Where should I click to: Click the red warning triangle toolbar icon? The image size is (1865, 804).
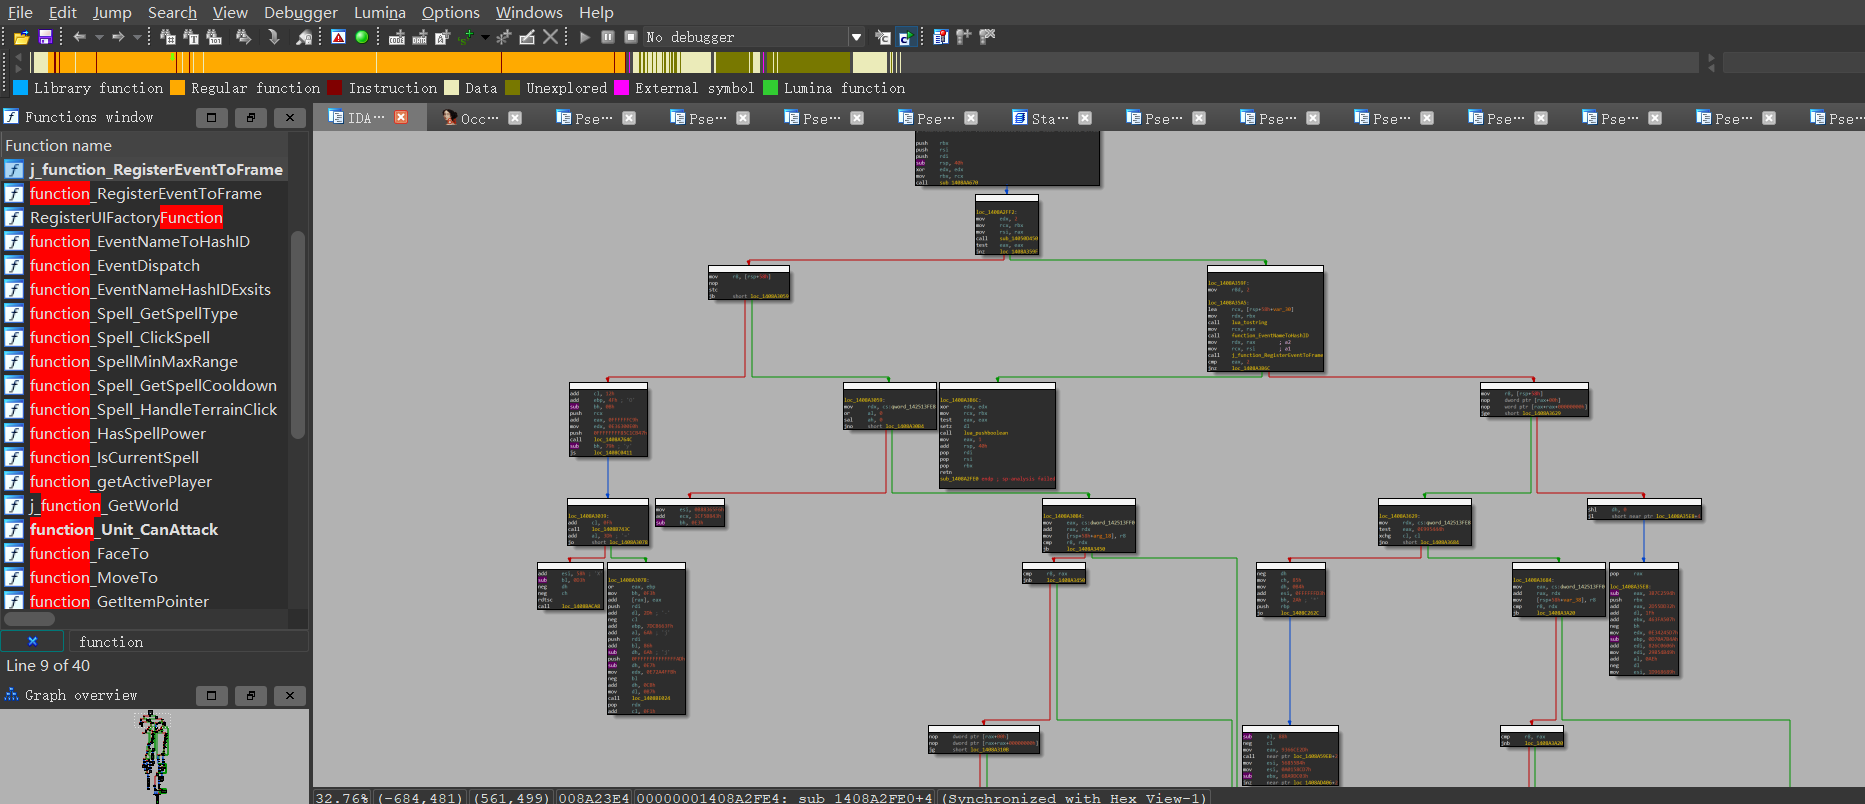point(339,37)
